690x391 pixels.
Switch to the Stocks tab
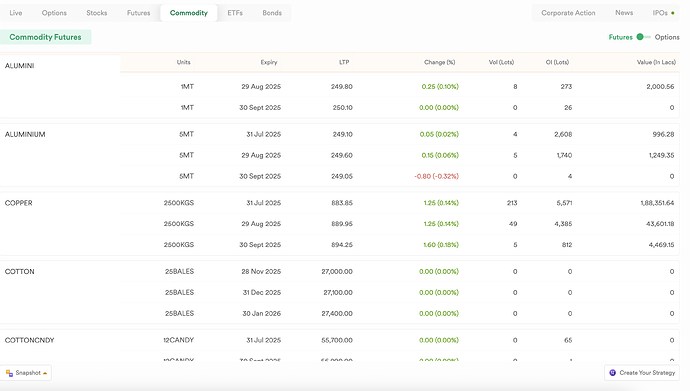(96, 13)
